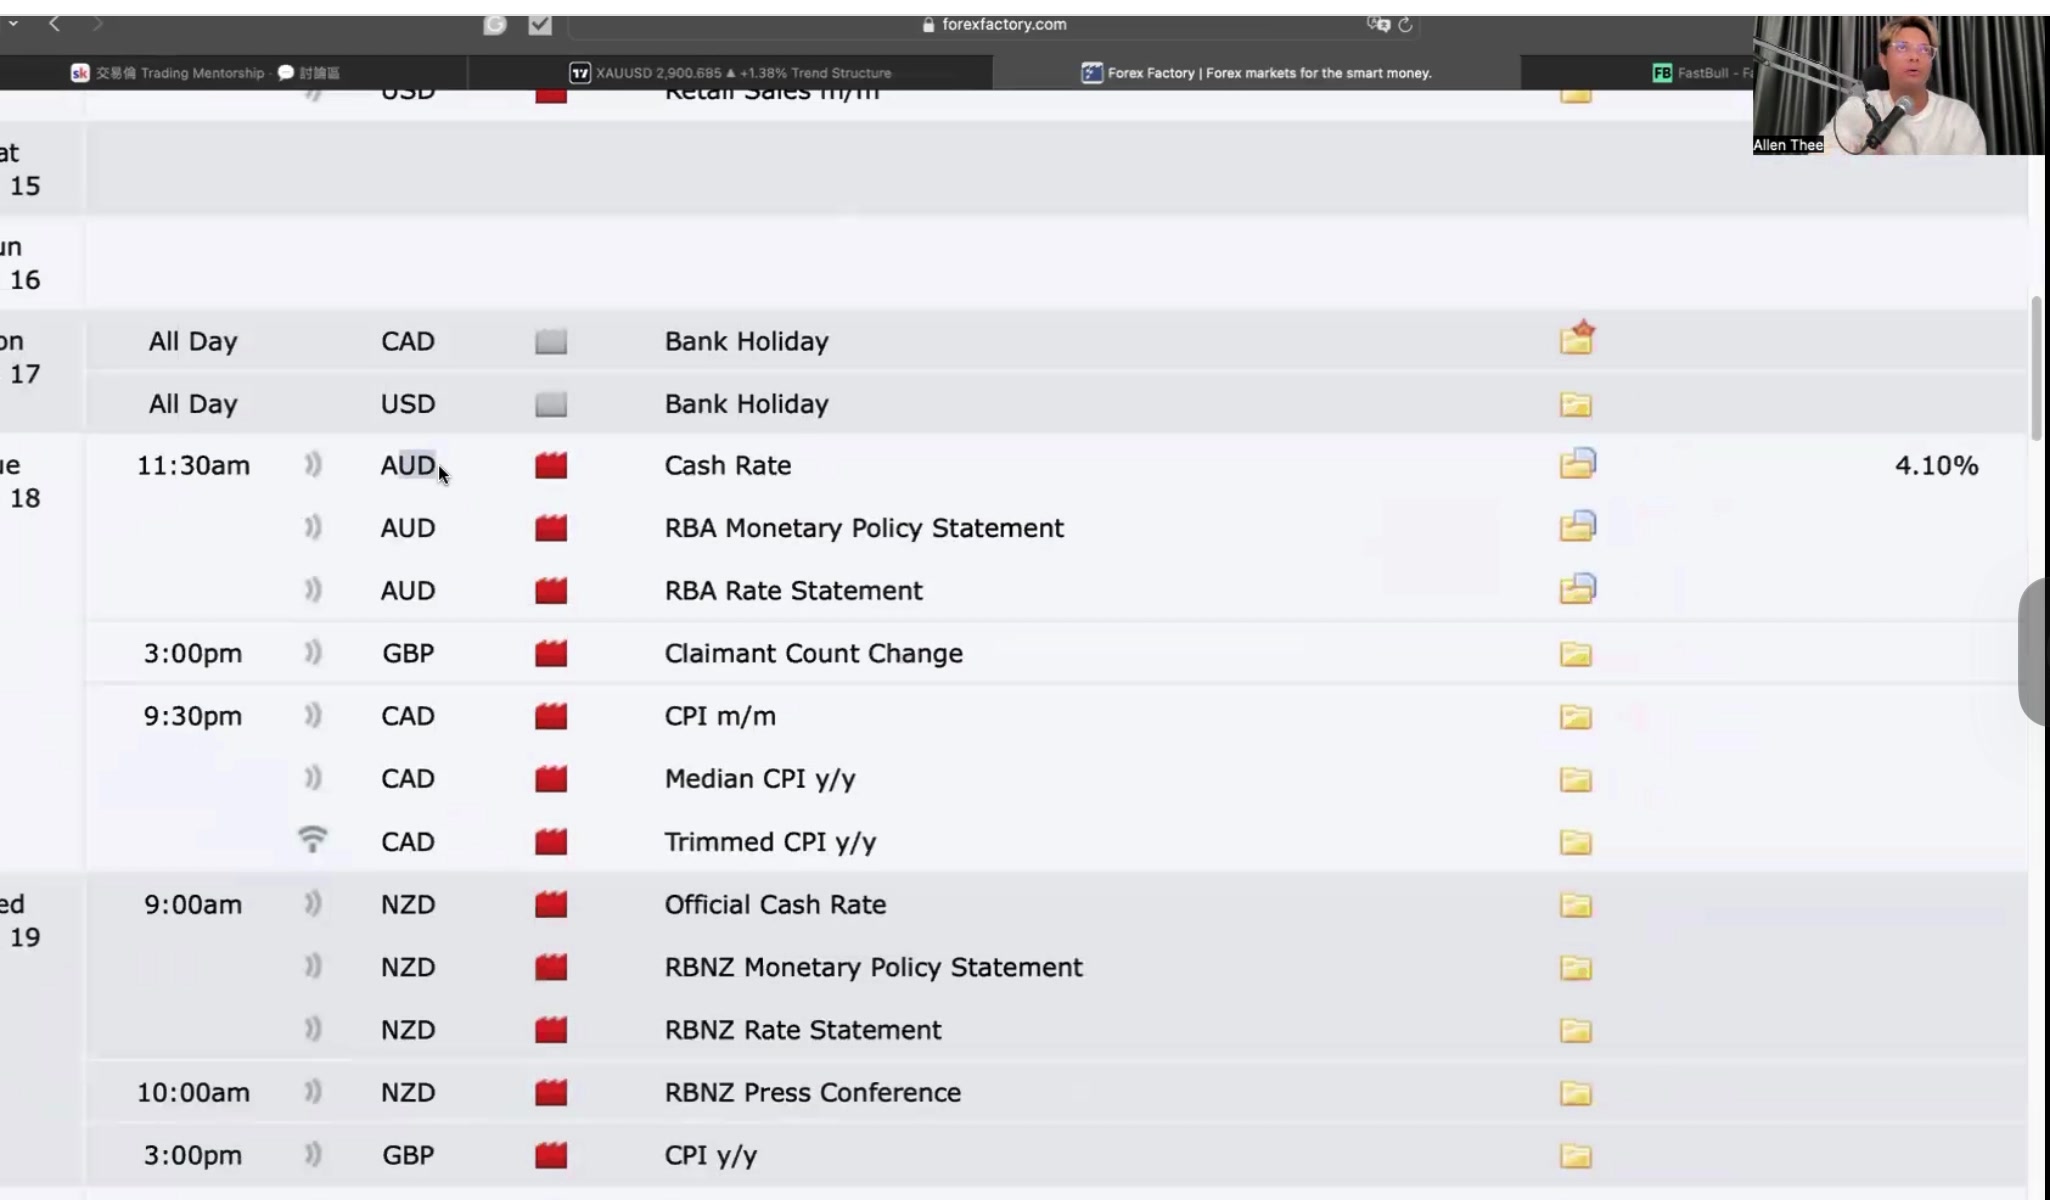The width and height of the screenshot is (2050, 1200).
Task: Switch to the FastBull tab
Action: (x=1700, y=73)
